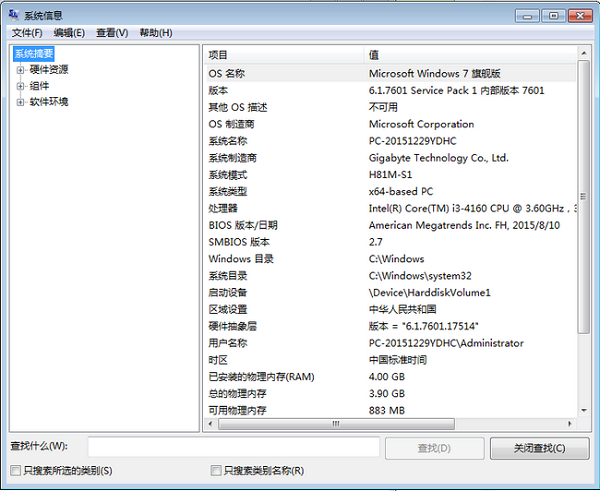This screenshot has height=491, width=600.
Task: Click the value \Device\HarddiskVolume1
Action: pyautogui.click(x=429, y=293)
